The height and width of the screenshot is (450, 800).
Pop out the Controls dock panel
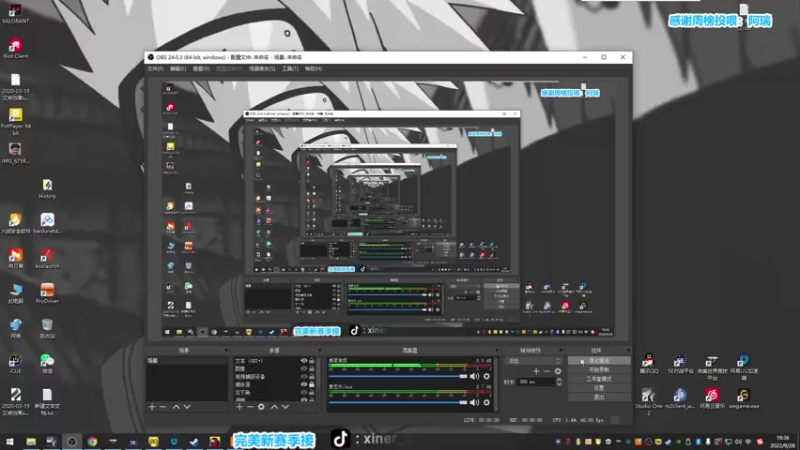tap(628, 351)
